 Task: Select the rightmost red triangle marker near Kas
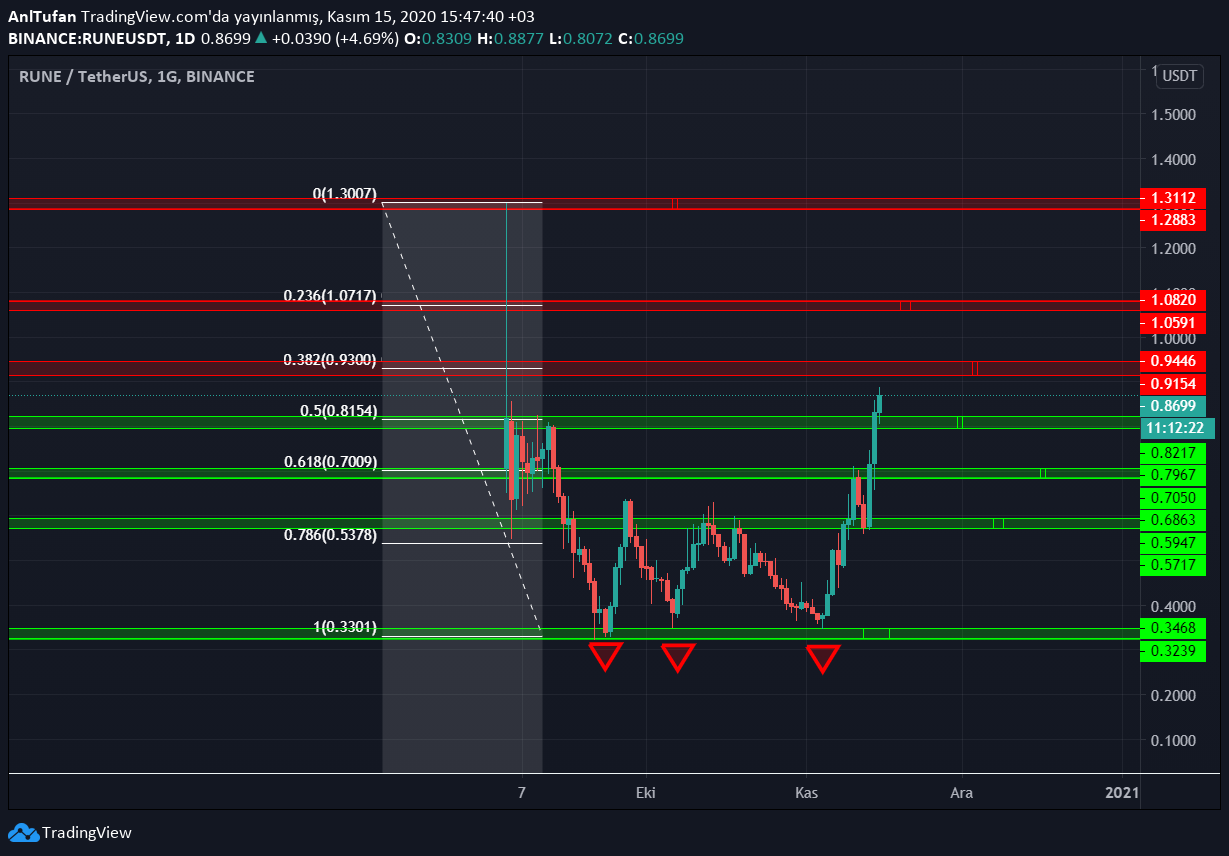coord(823,658)
